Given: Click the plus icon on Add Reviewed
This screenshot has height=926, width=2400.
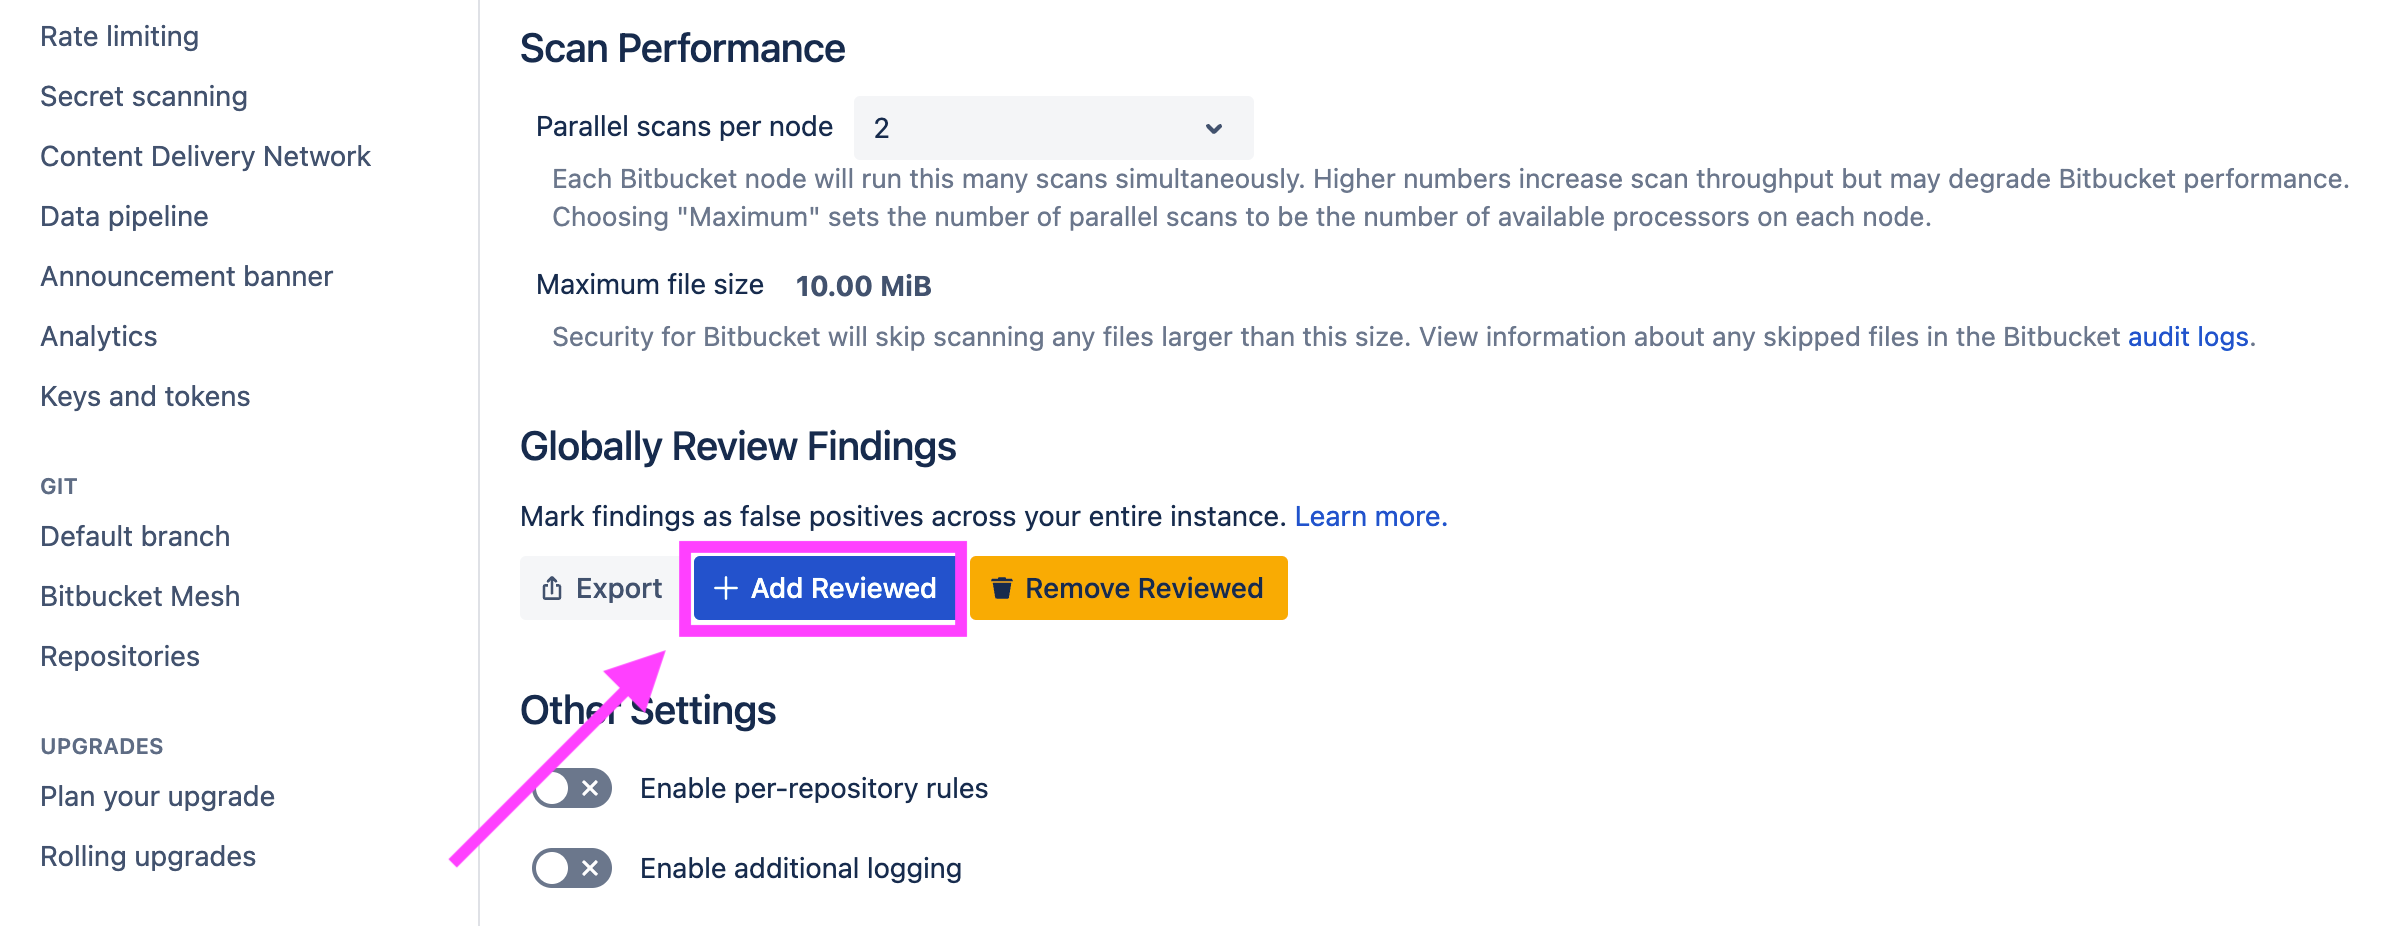Looking at the screenshot, I should [x=725, y=588].
